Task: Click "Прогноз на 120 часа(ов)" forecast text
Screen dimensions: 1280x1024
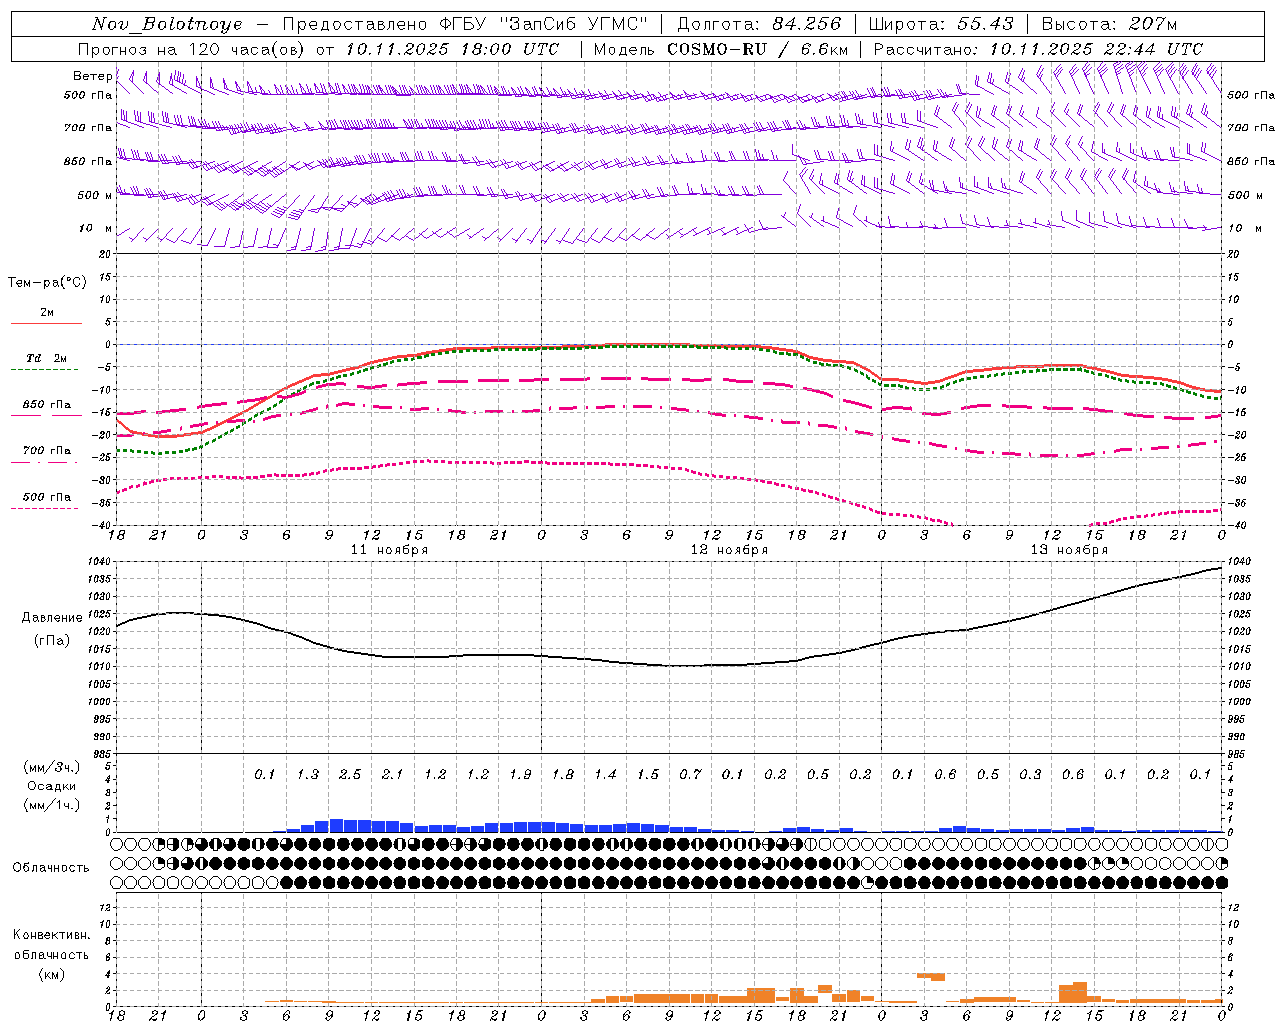Action: (x=192, y=49)
